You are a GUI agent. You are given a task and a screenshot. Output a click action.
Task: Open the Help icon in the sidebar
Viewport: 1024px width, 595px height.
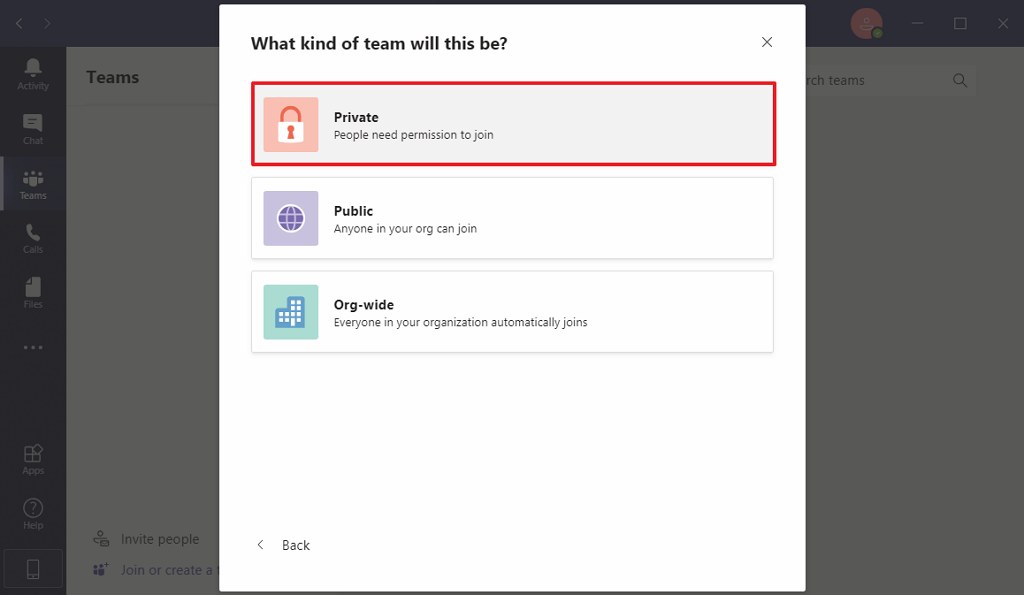[33, 514]
